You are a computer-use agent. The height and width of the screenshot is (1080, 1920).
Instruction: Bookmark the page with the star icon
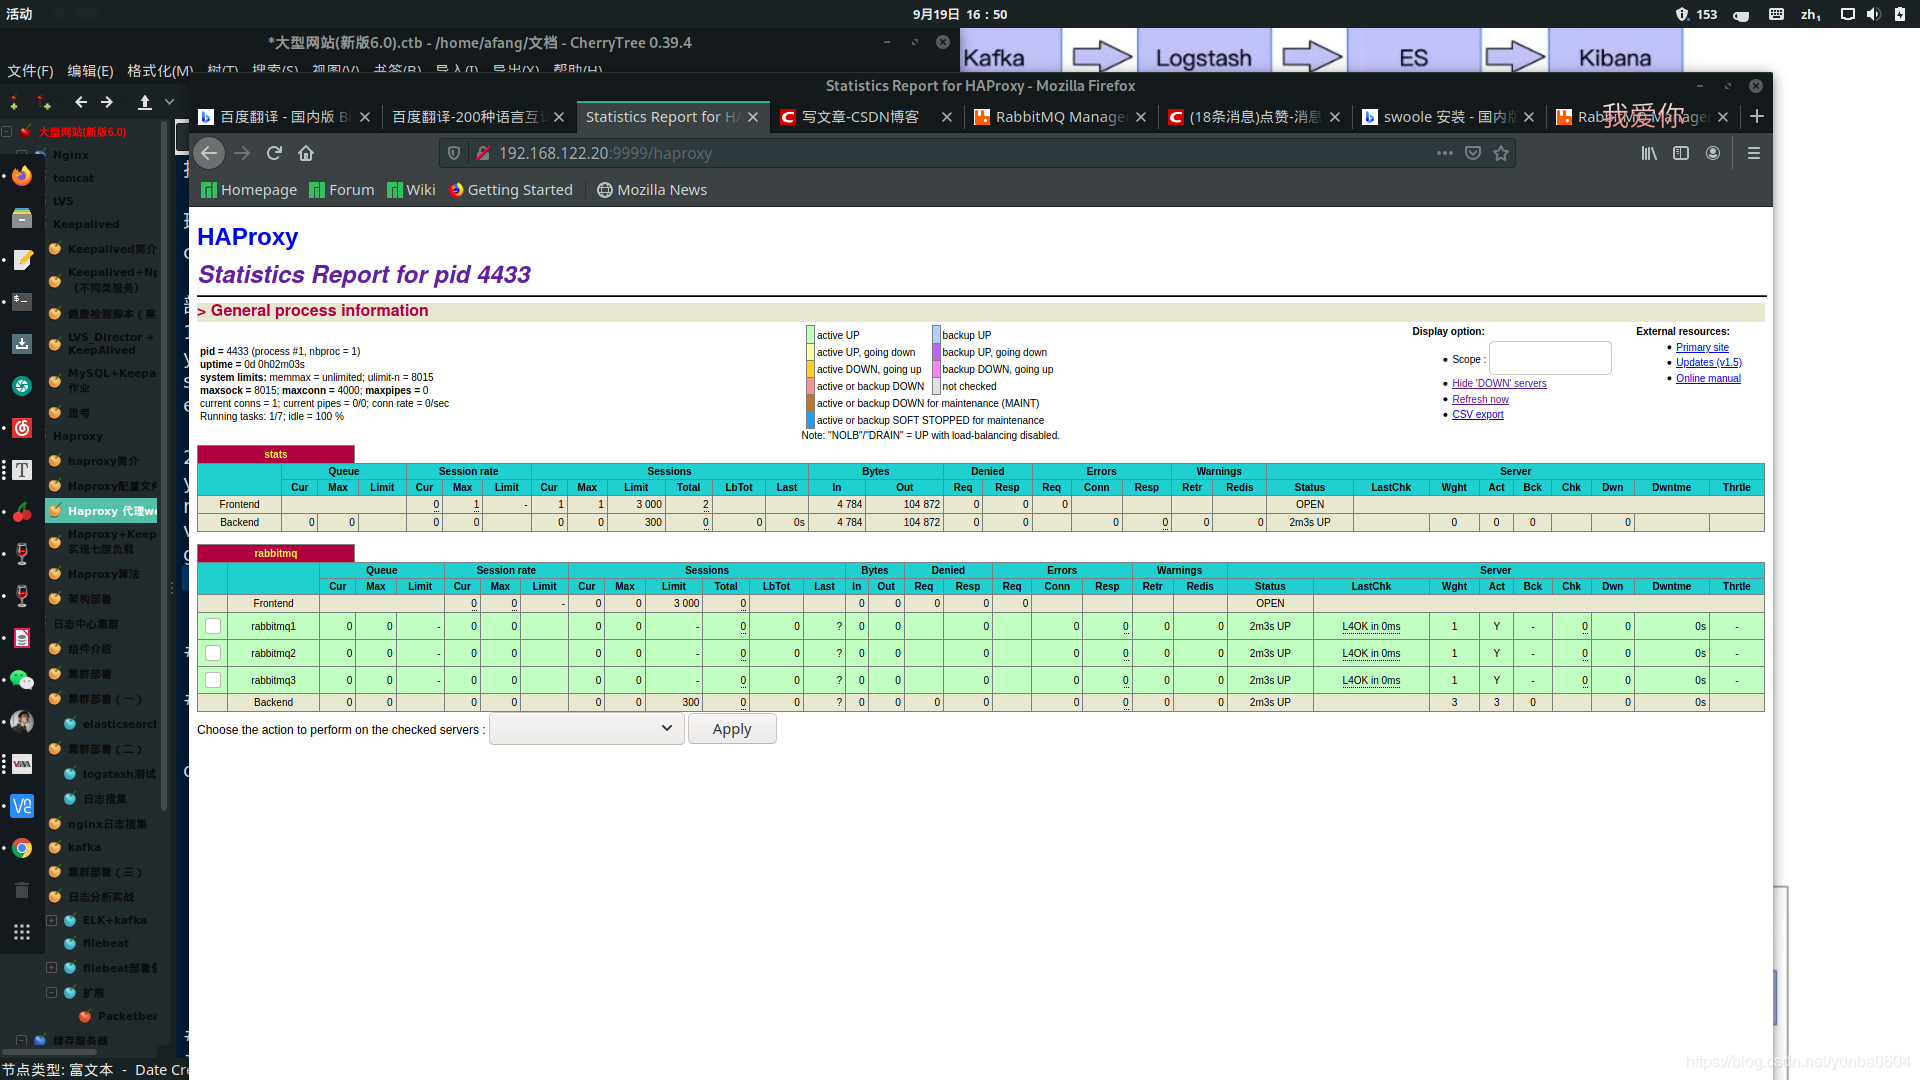click(1501, 152)
